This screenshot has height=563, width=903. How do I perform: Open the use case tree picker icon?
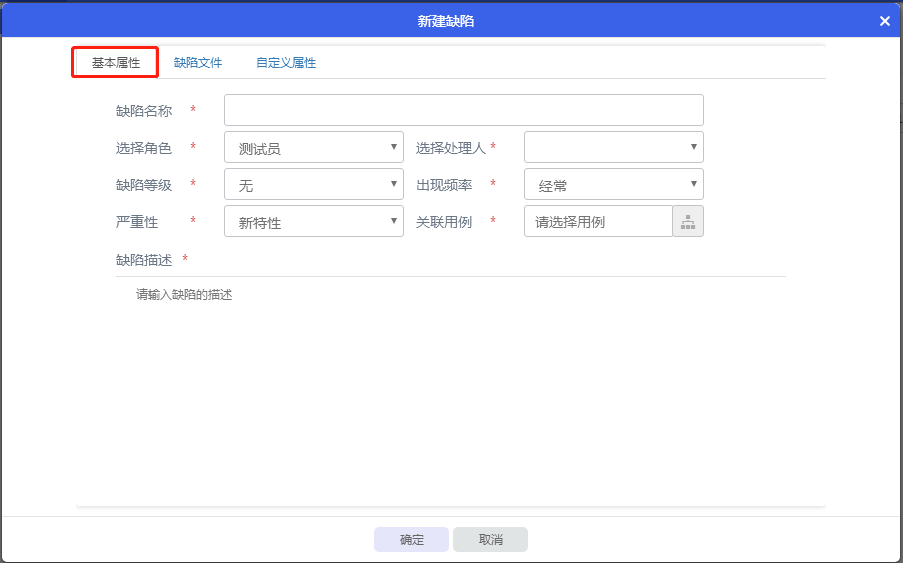point(688,222)
